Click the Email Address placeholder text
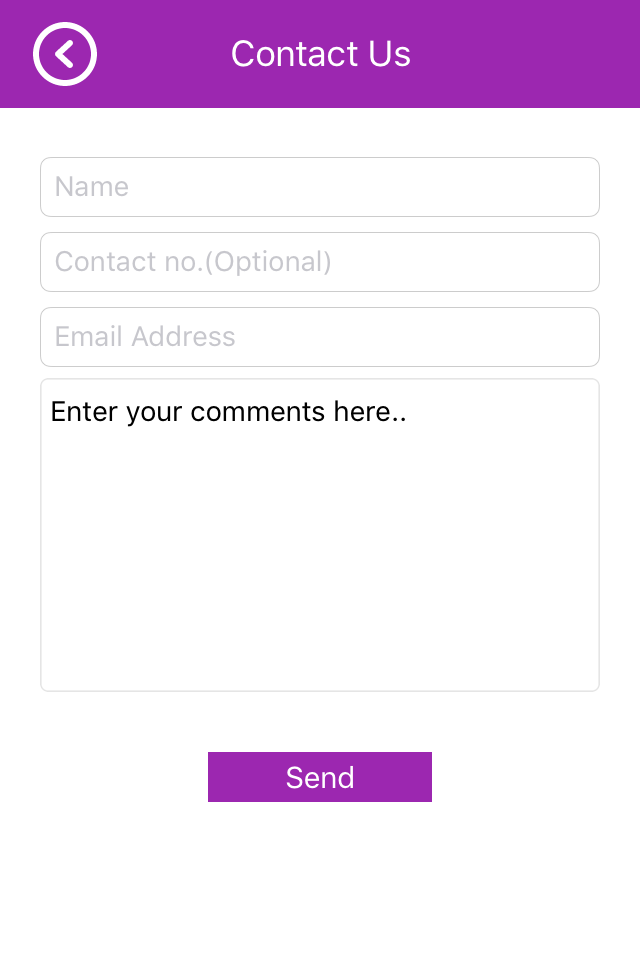 tap(145, 337)
